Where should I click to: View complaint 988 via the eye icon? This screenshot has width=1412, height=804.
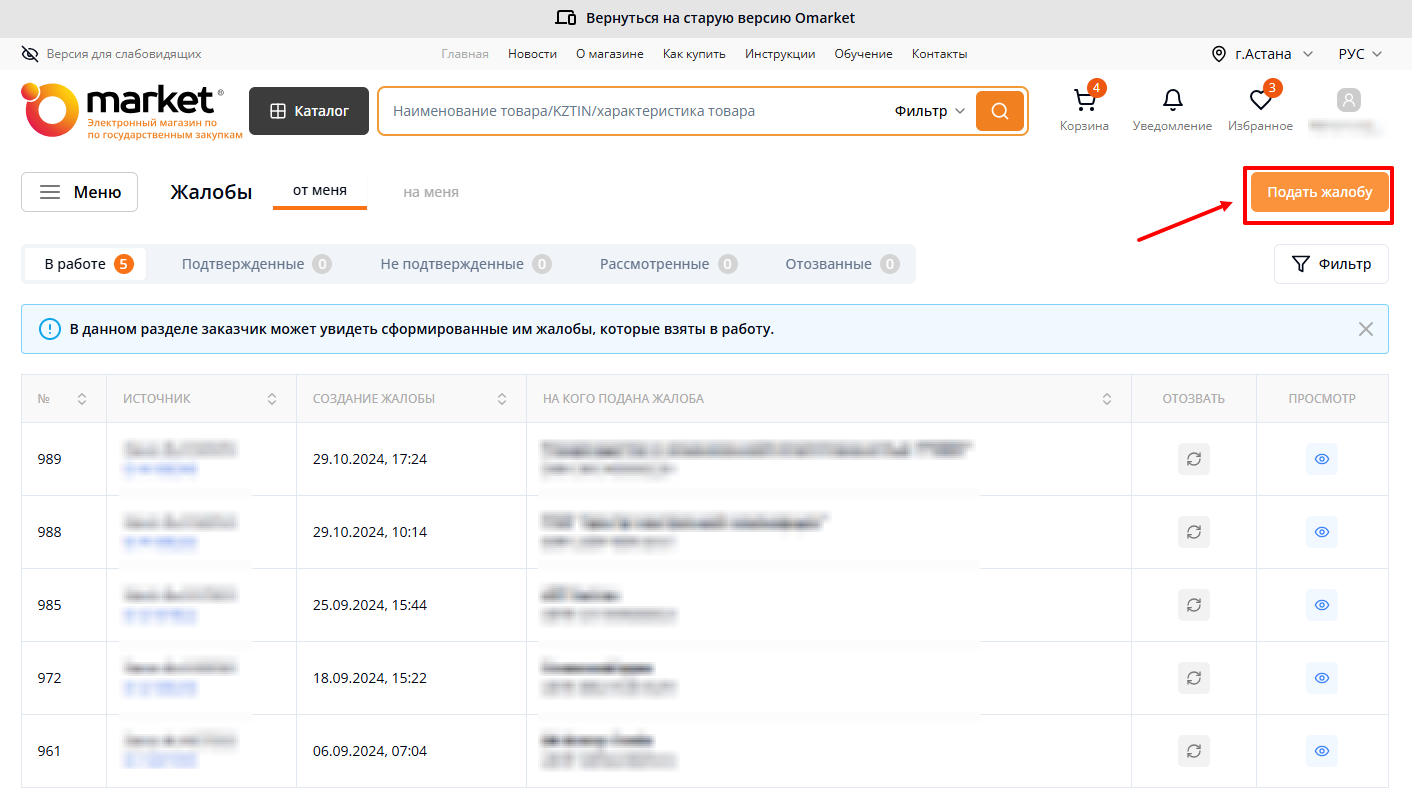click(x=1321, y=532)
